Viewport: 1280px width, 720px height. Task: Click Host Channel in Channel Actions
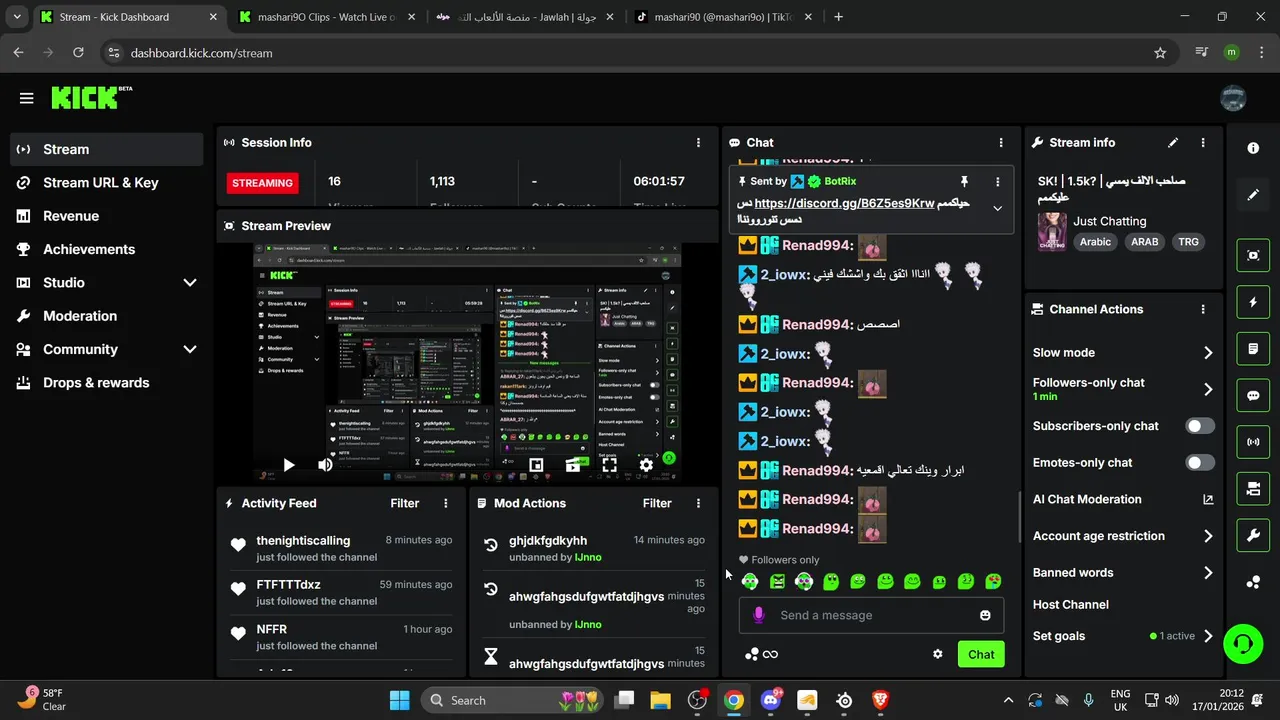click(1071, 604)
